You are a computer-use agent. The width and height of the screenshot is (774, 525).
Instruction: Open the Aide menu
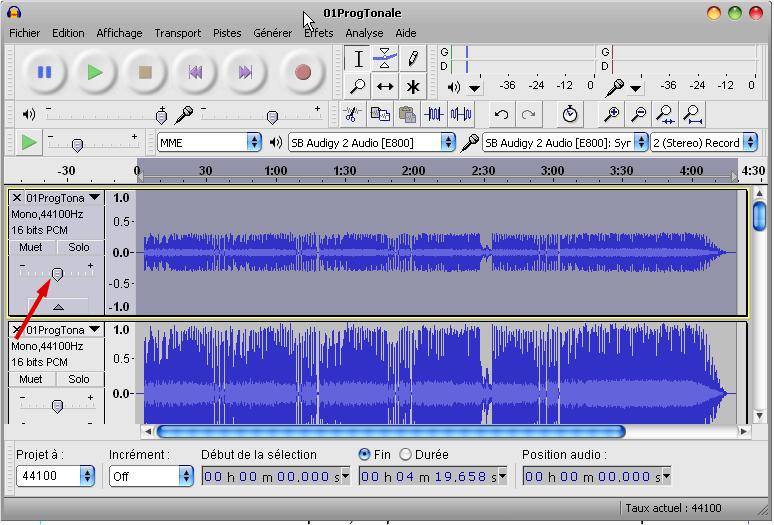(x=406, y=33)
